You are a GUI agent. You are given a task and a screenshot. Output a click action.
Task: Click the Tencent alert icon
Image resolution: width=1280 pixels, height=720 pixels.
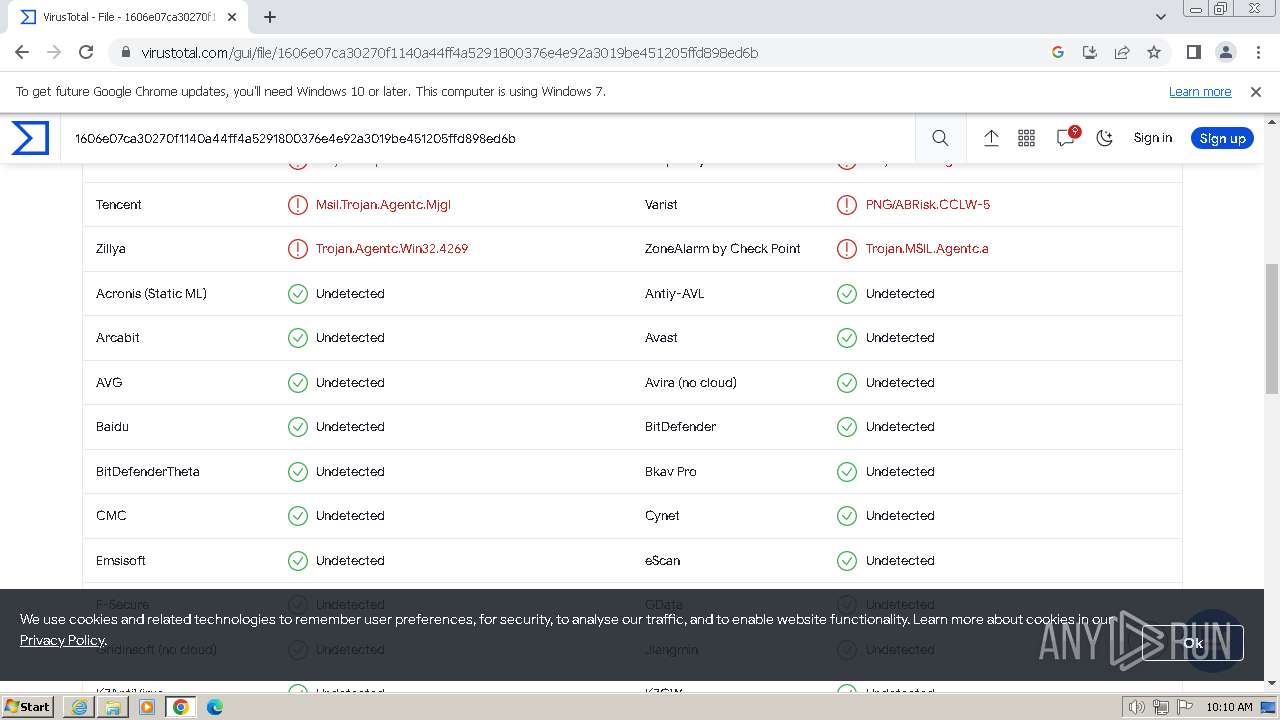click(297, 204)
